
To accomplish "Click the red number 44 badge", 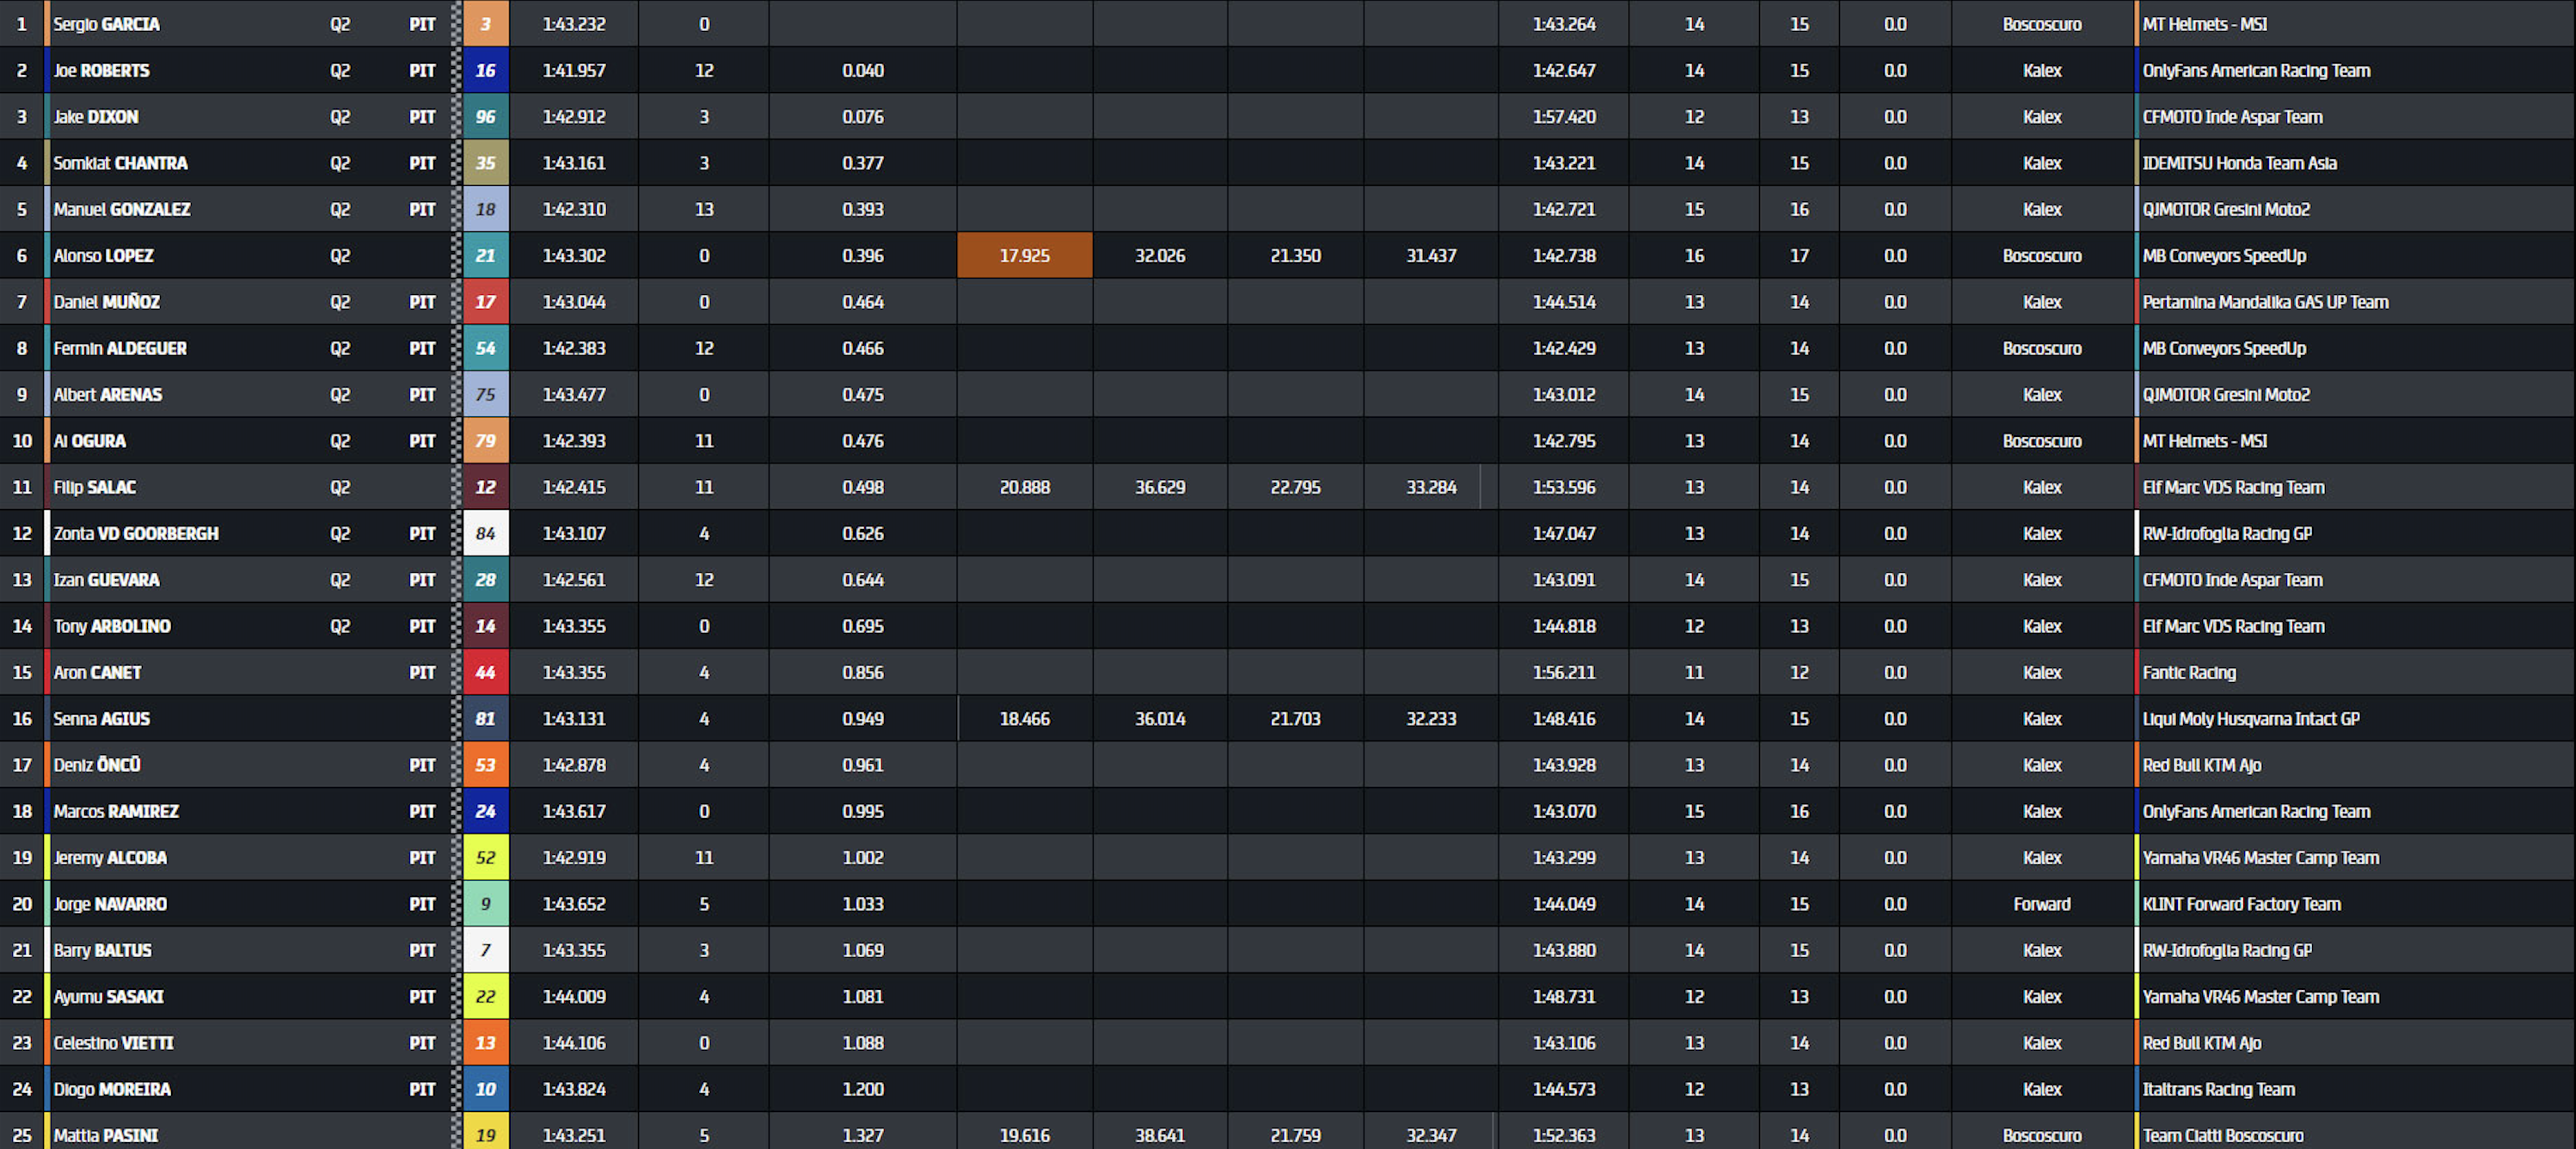I will pyautogui.click(x=485, y=672).
